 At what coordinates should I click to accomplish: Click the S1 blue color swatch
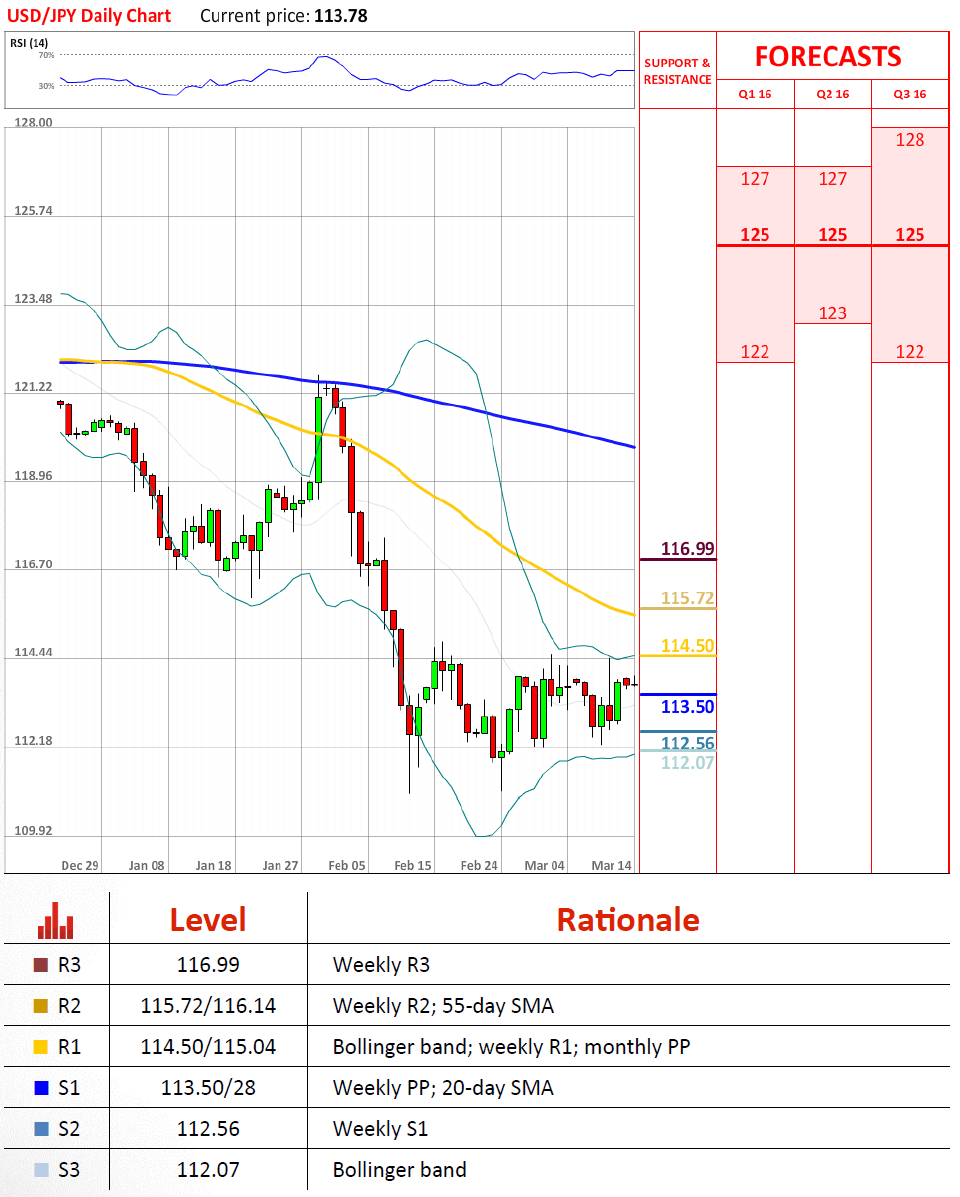(x=41, y=1088)
